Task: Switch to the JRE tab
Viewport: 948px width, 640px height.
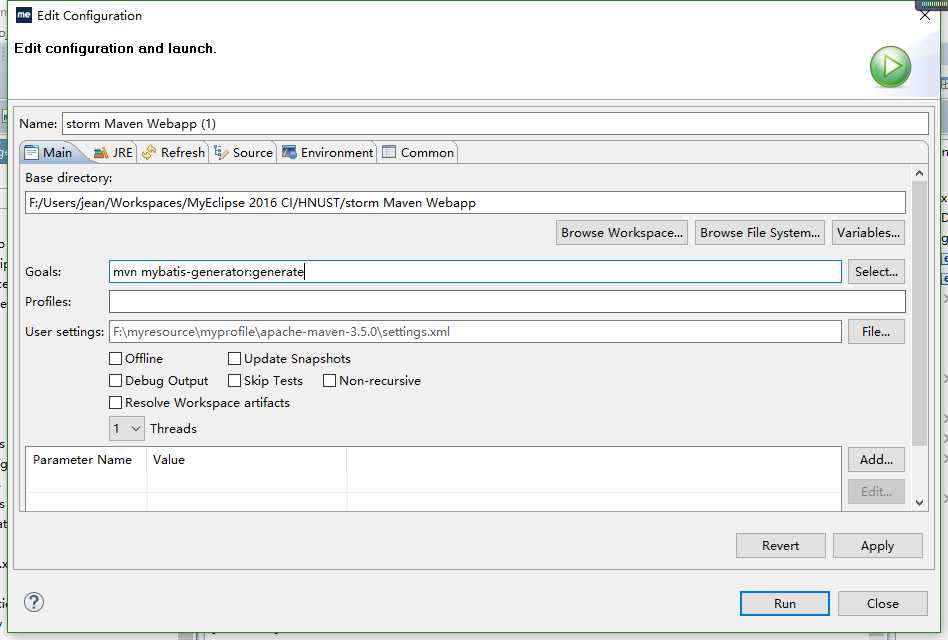Action: click(x=113, y=153)
